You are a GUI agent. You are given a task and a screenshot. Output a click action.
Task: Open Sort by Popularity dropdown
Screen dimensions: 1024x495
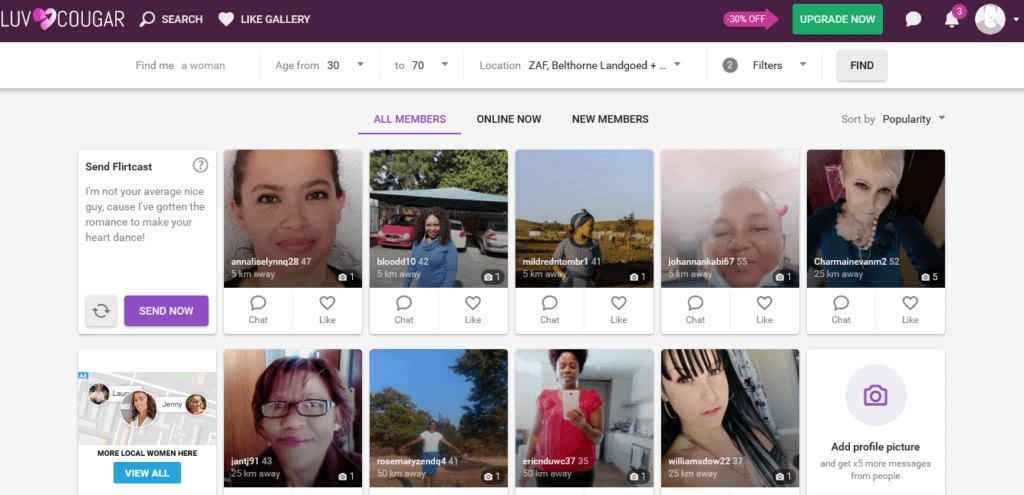914,120
